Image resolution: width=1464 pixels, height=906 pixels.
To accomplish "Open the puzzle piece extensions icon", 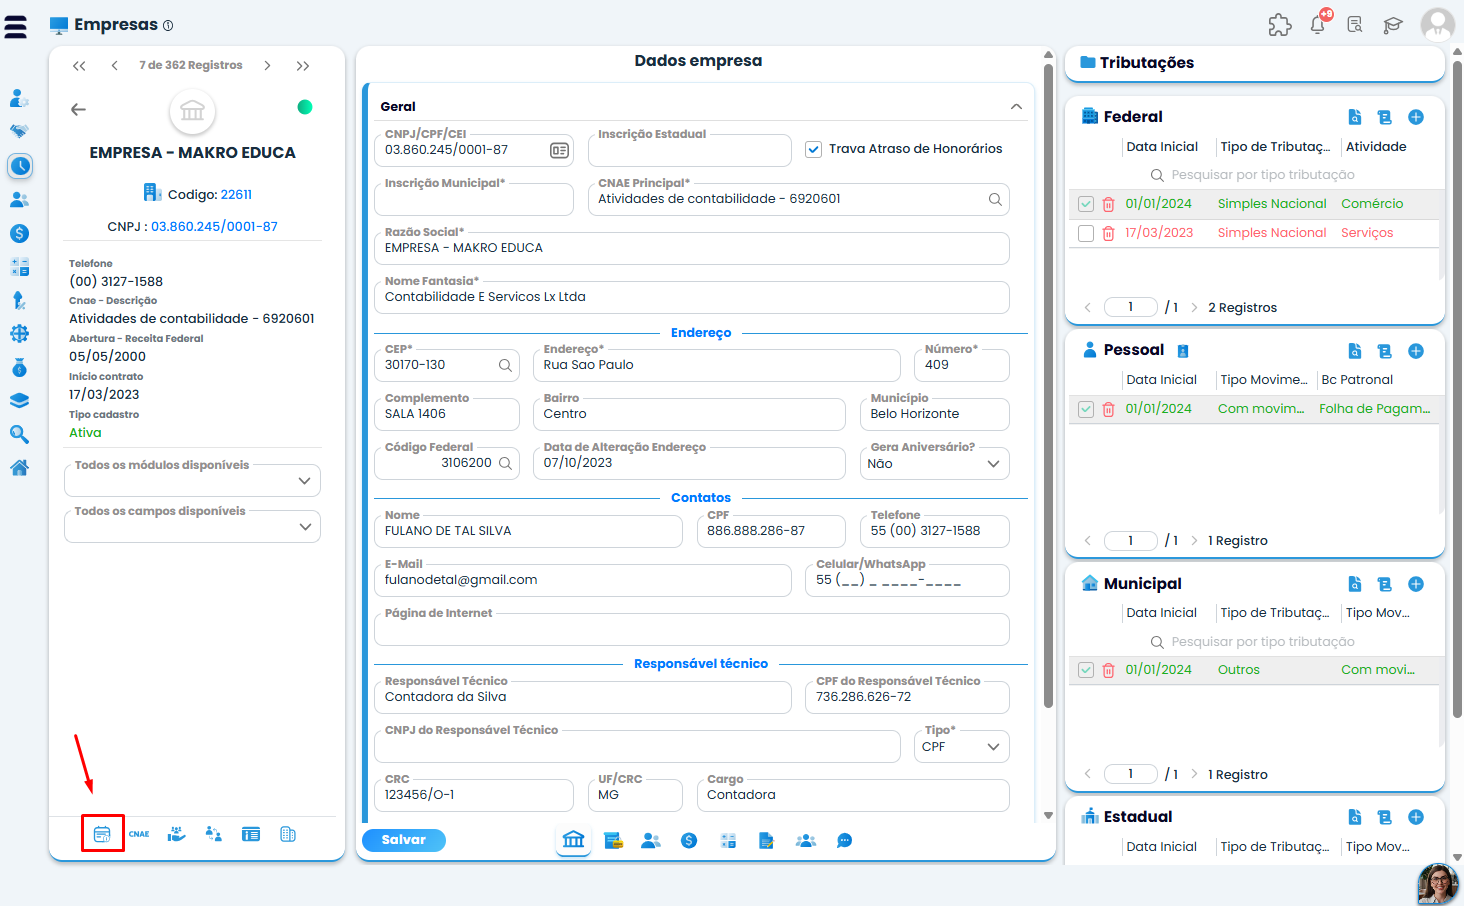I will 1280,25.
